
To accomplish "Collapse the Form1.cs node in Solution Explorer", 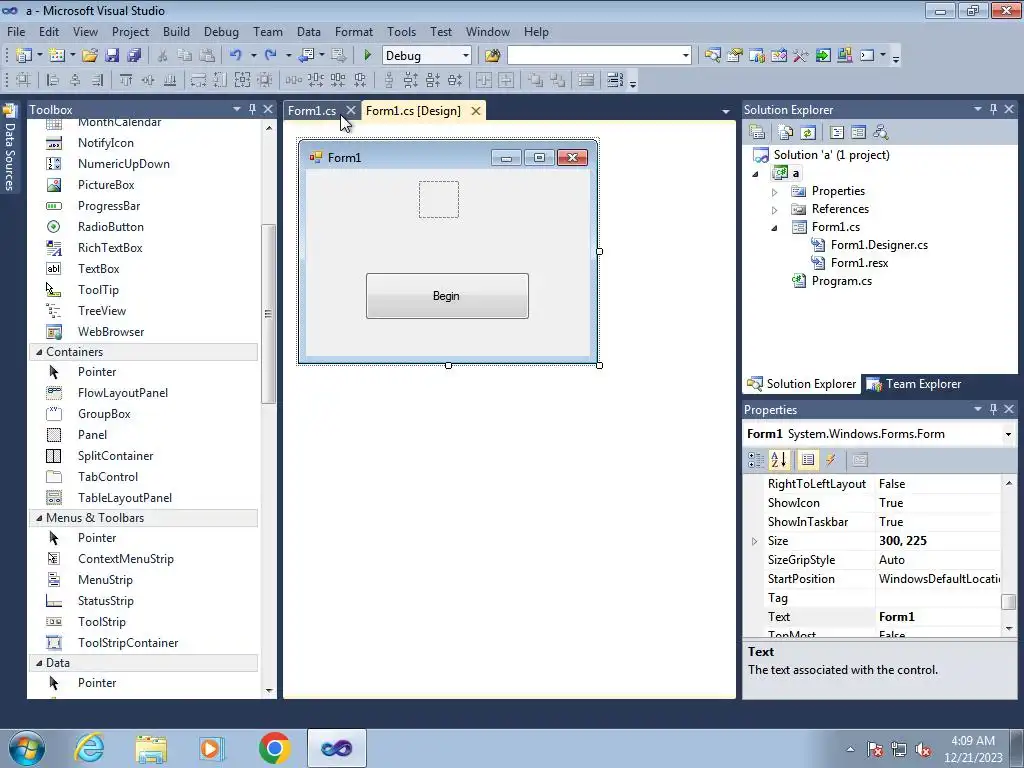I will click(775, 228).
